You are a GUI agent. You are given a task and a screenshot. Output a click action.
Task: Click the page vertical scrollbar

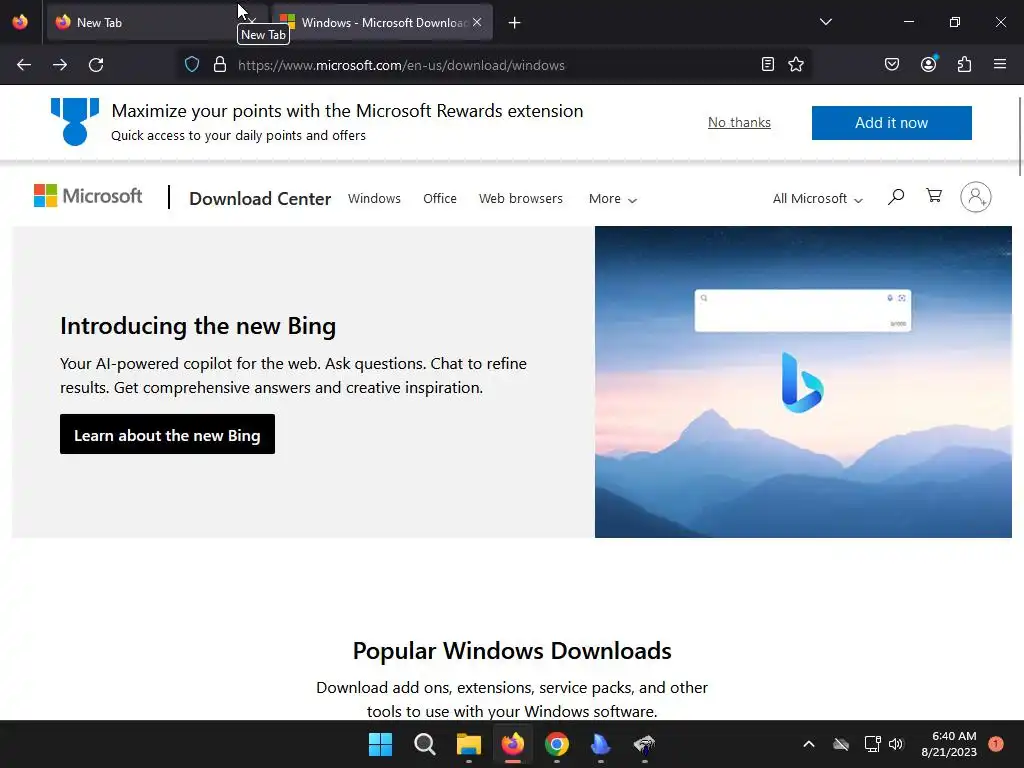point(1019,136)
